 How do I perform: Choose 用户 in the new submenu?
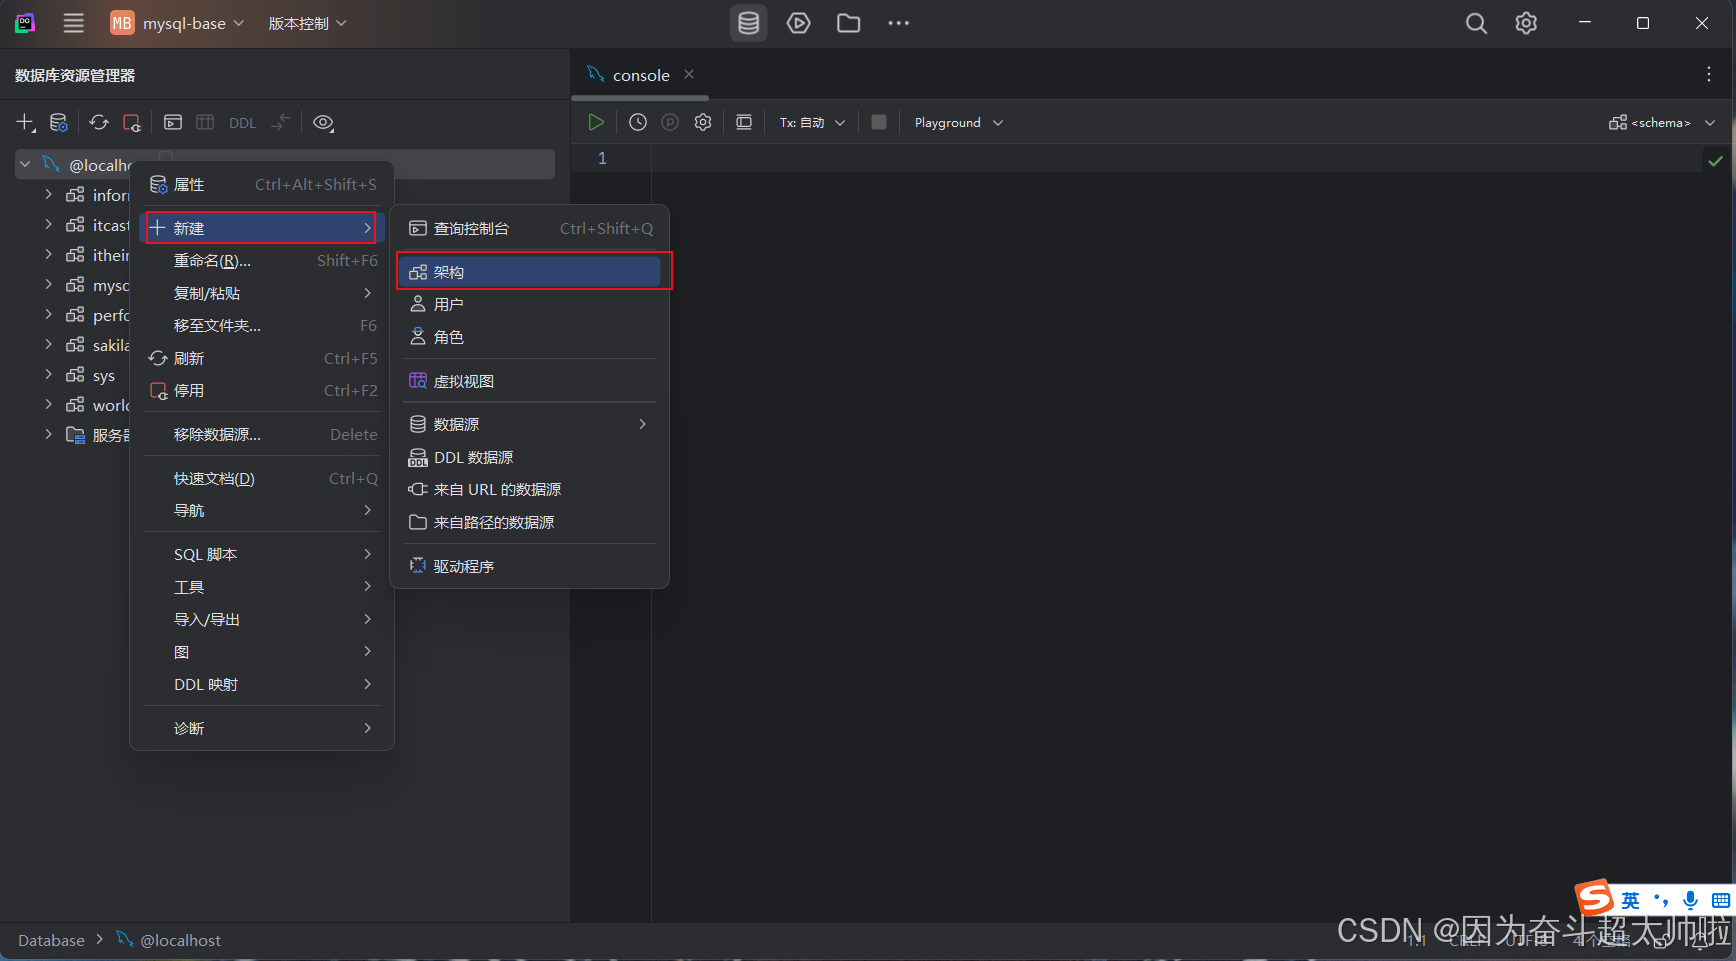coord(530,304)
